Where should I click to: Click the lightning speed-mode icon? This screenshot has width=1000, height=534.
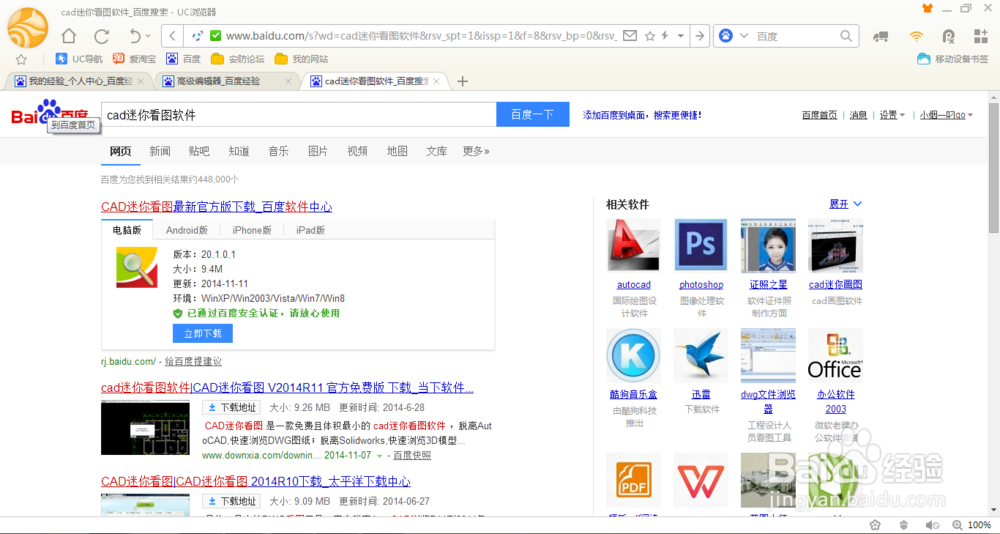665,36
